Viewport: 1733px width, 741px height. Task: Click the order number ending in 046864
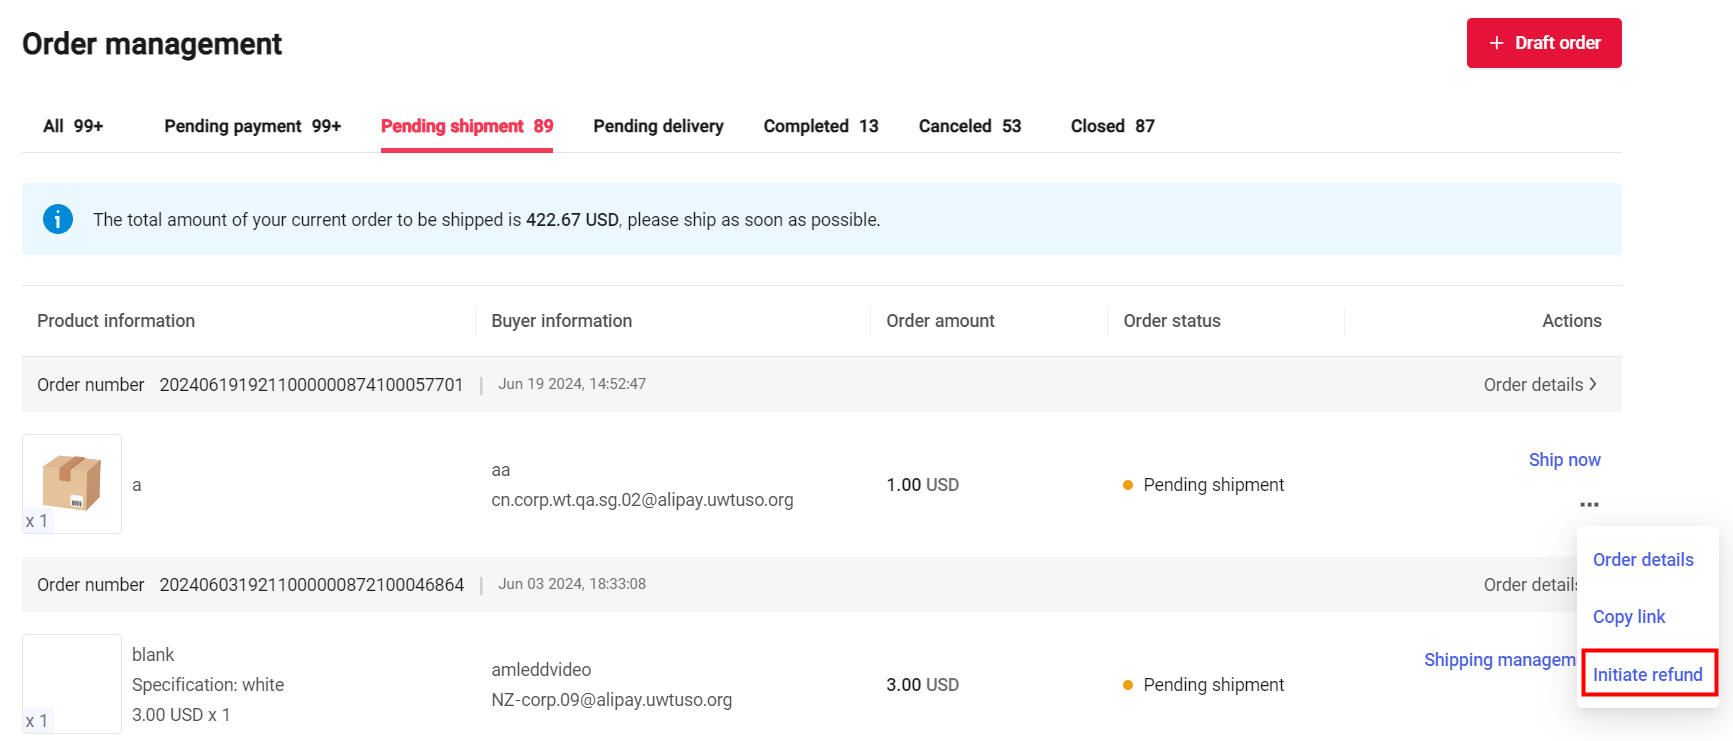coord(311,585)
